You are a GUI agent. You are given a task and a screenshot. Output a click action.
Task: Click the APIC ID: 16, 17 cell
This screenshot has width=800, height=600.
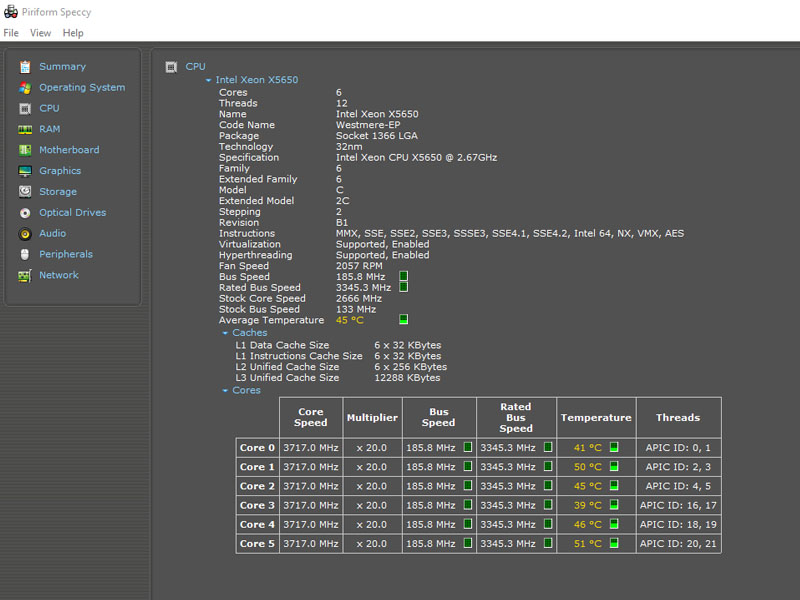tap(678, 505)
